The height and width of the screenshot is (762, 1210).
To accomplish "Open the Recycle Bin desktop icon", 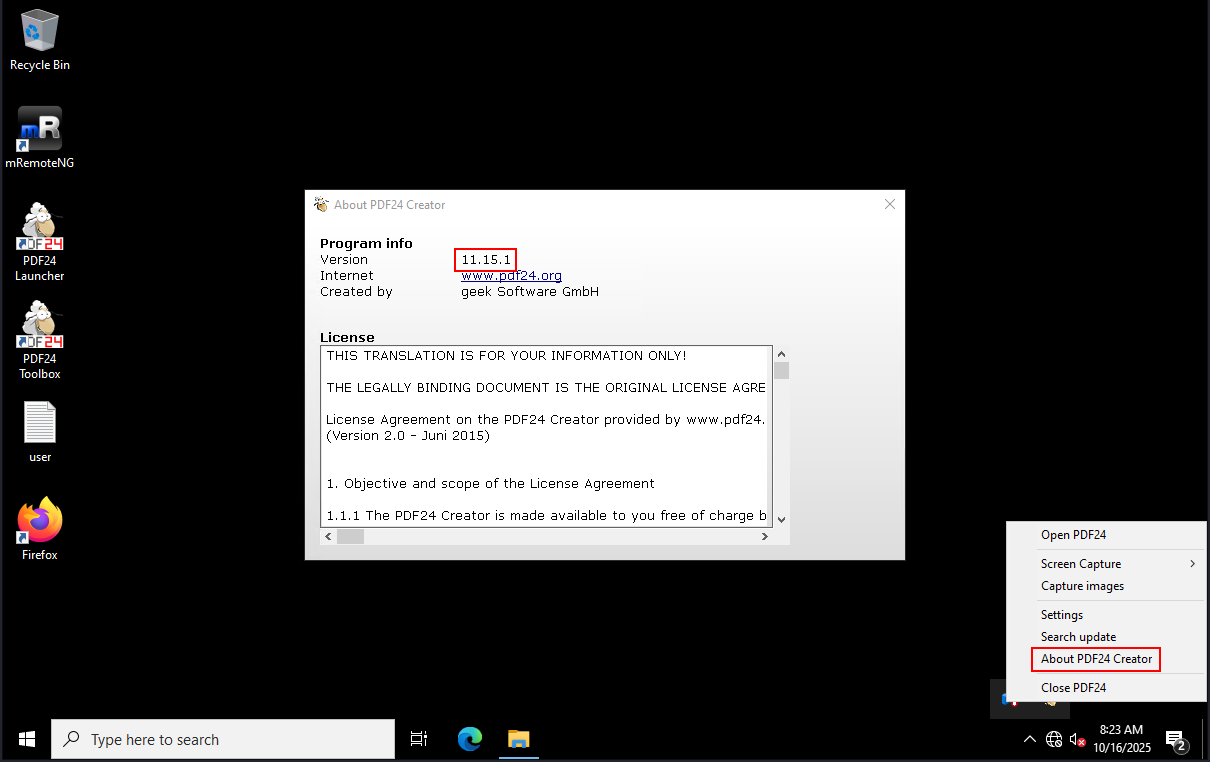I will [x=40, y=40].
